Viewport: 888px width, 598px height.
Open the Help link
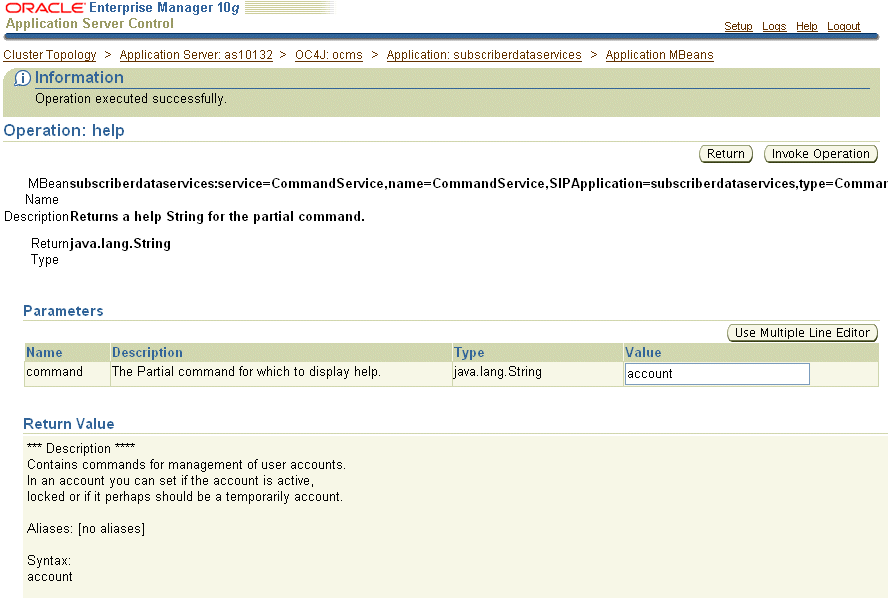[806, 26]
